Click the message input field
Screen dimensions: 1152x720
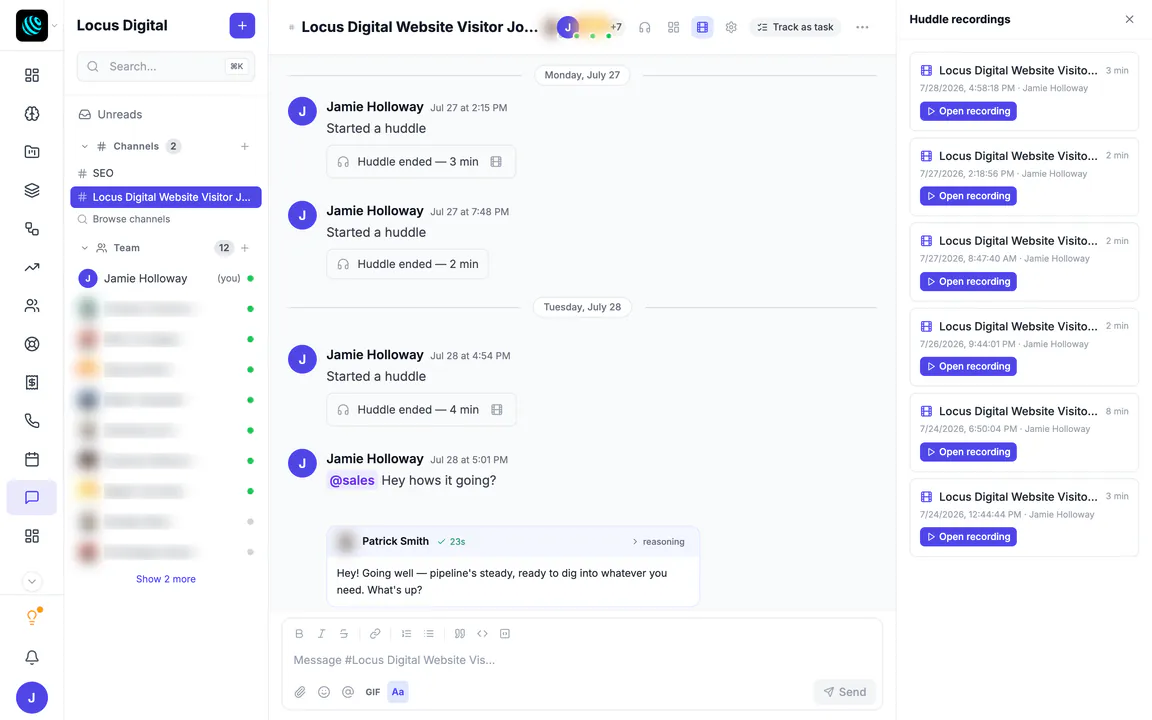click(x=582, y=660)
